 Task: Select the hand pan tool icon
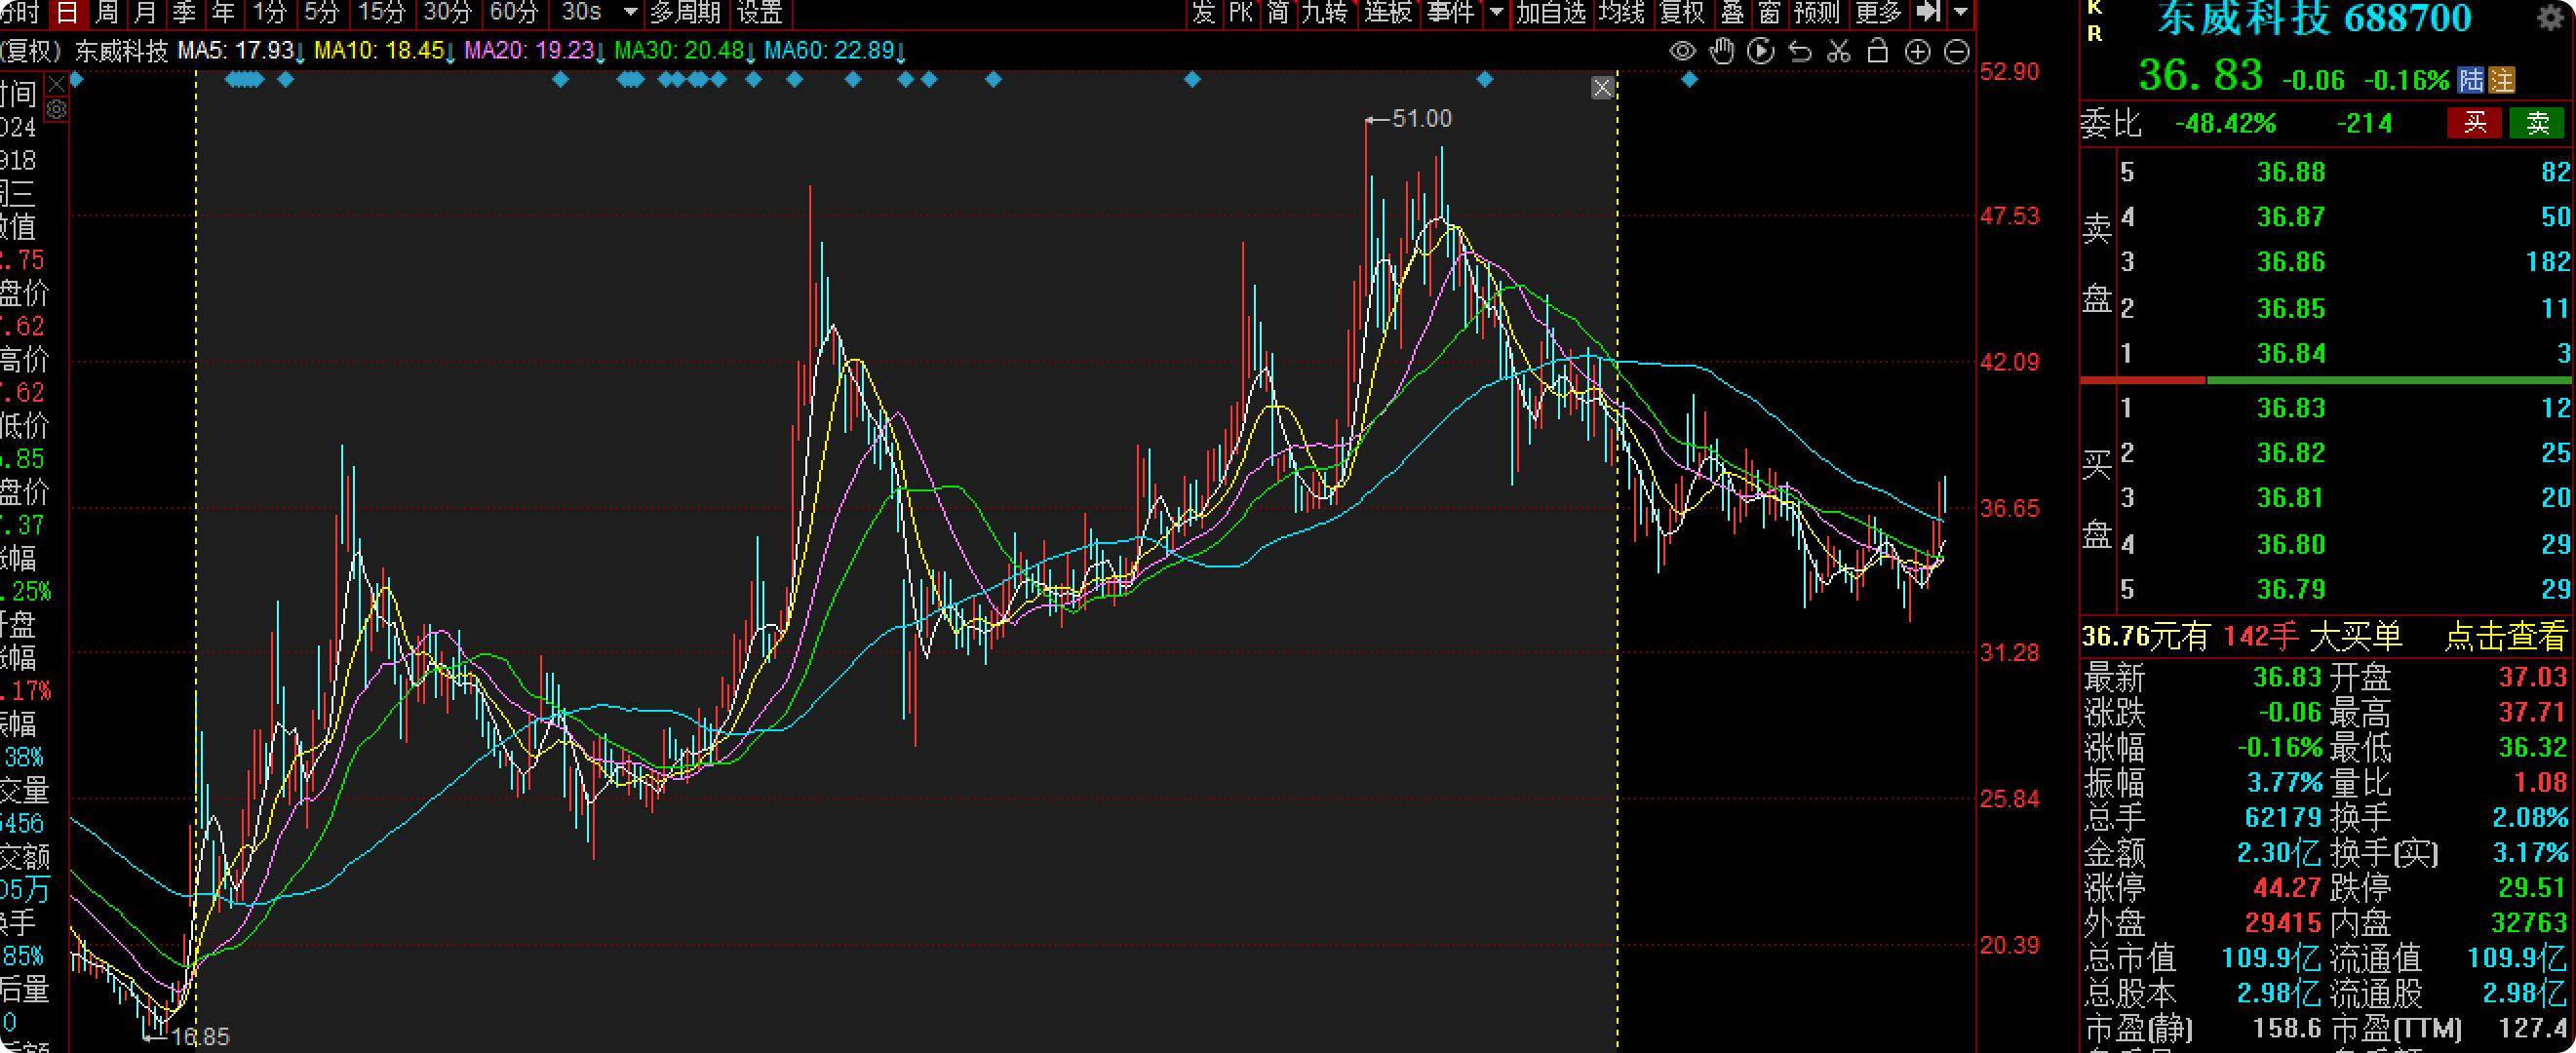(1722, 52)
